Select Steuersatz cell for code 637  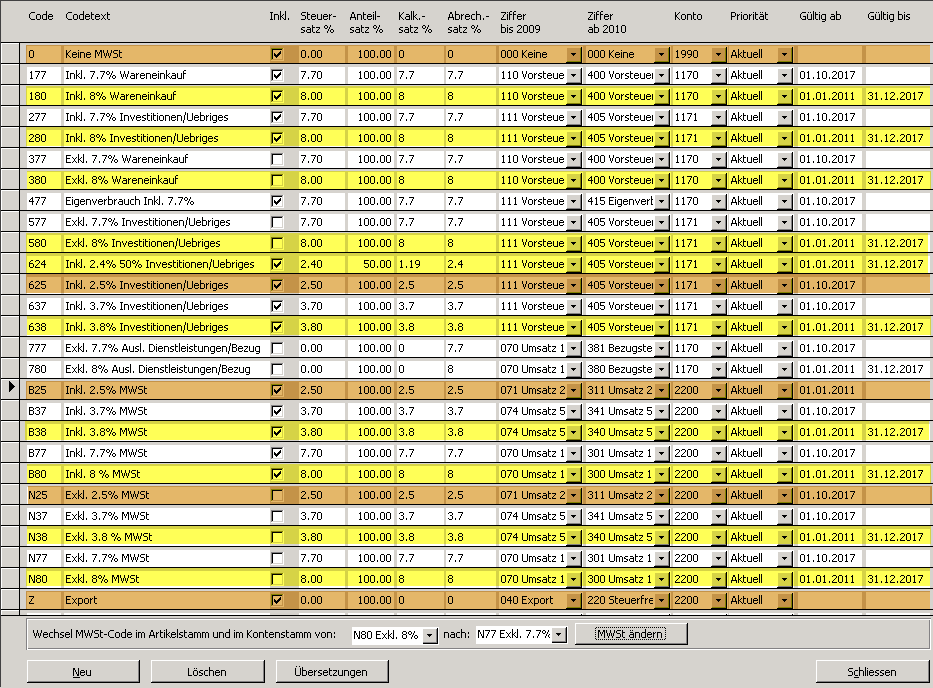pos(320,306)
